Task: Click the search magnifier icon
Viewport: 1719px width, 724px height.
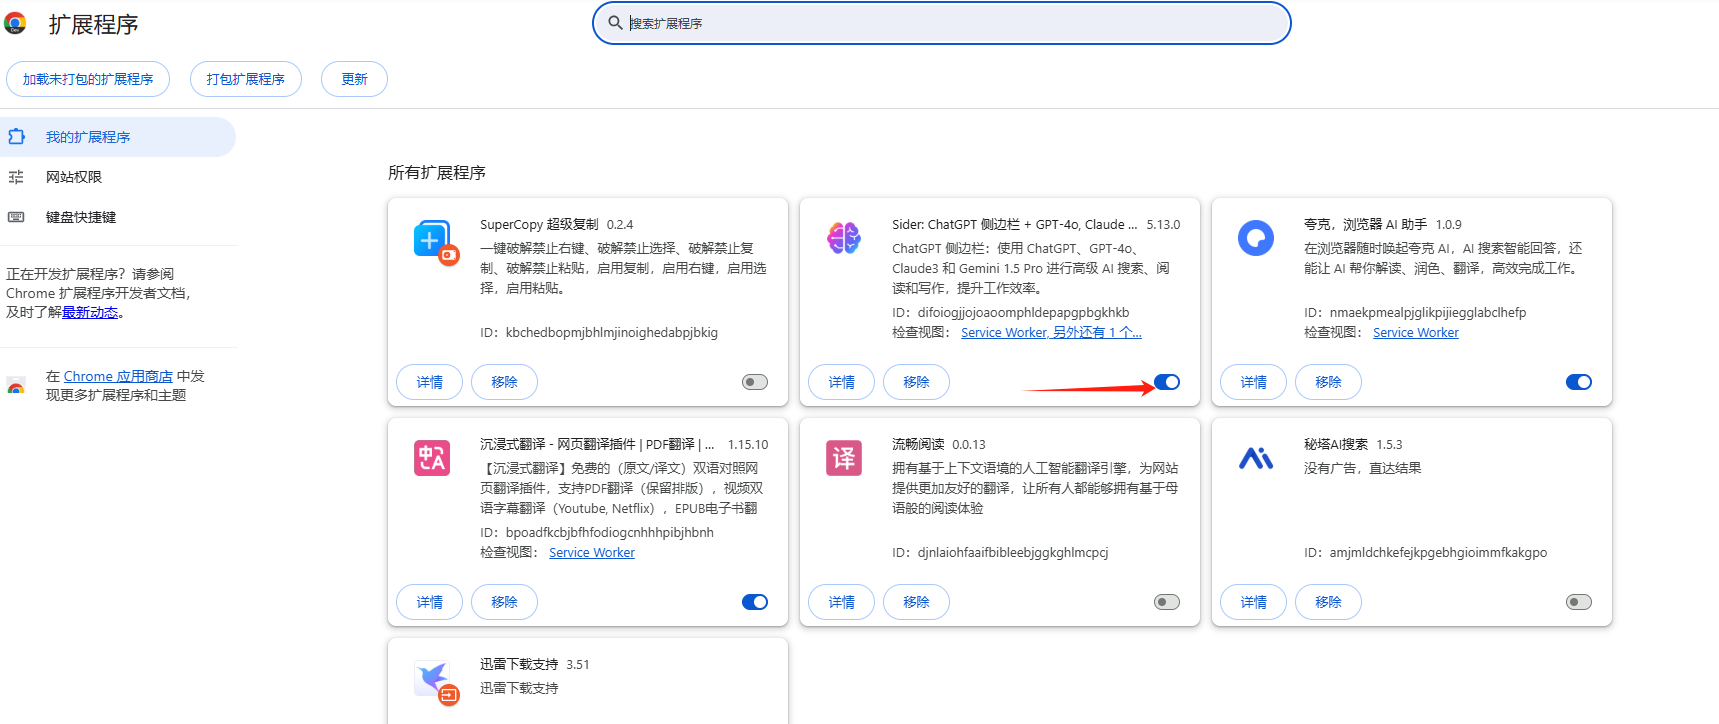Action: pyautogui.click(x=616, y=23)
